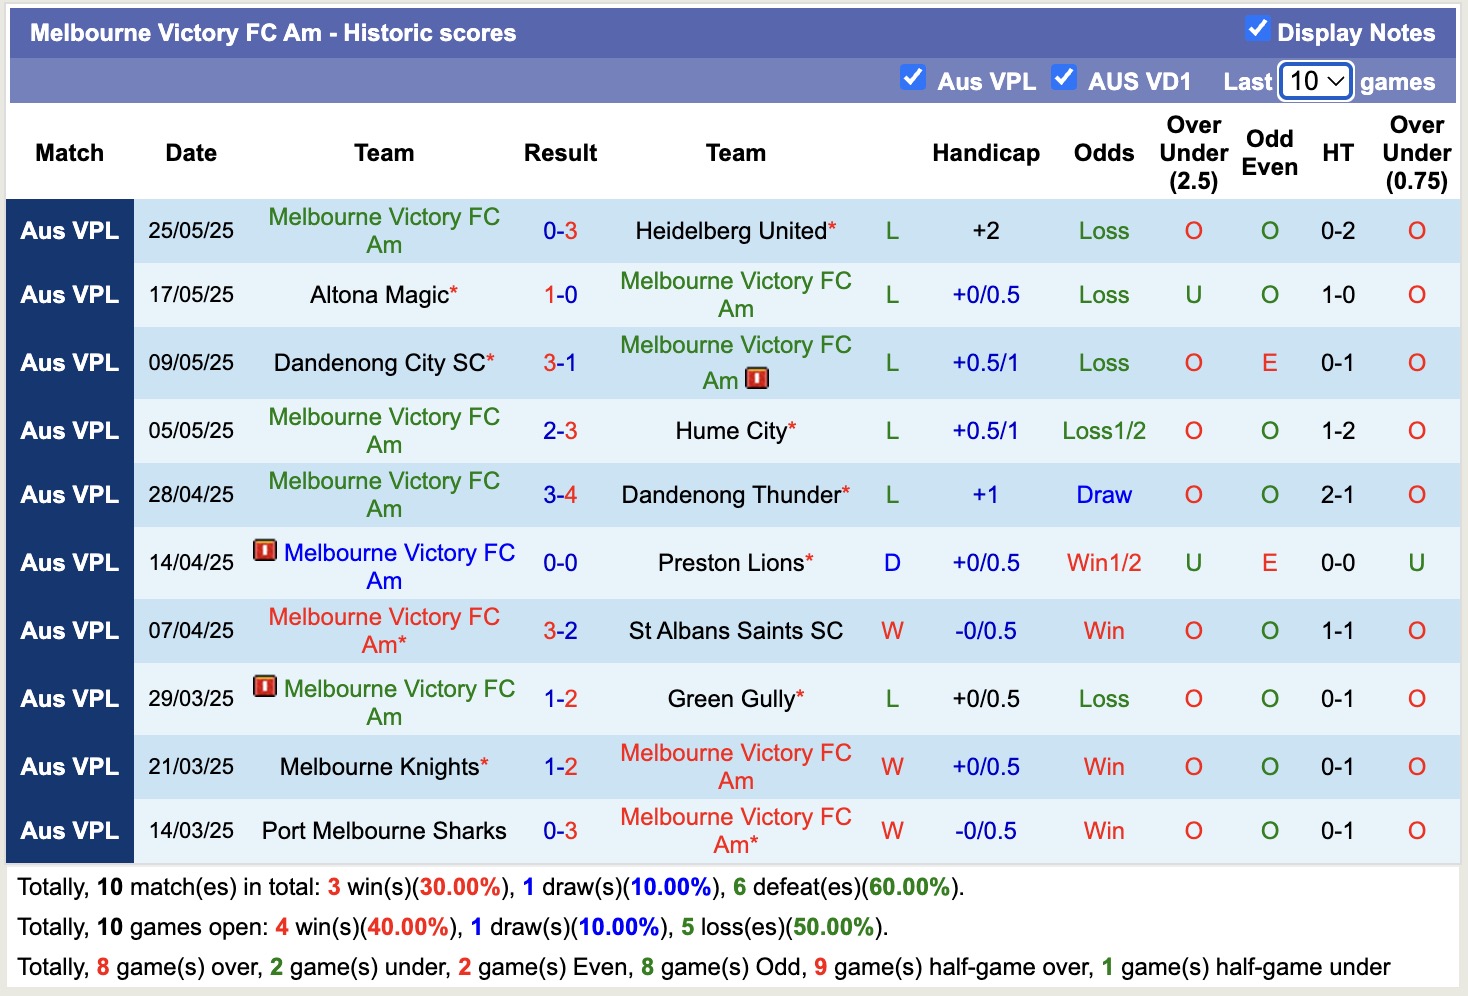Uncheck the AUS VD1 checkbox

[1064, 77]
